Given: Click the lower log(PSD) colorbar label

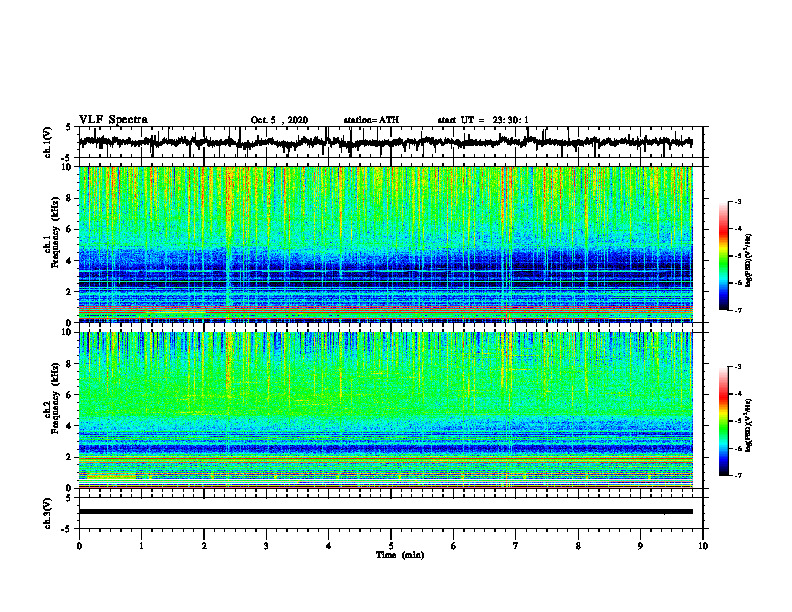Looking at the screenshot, I should click(x=749, y=425).
